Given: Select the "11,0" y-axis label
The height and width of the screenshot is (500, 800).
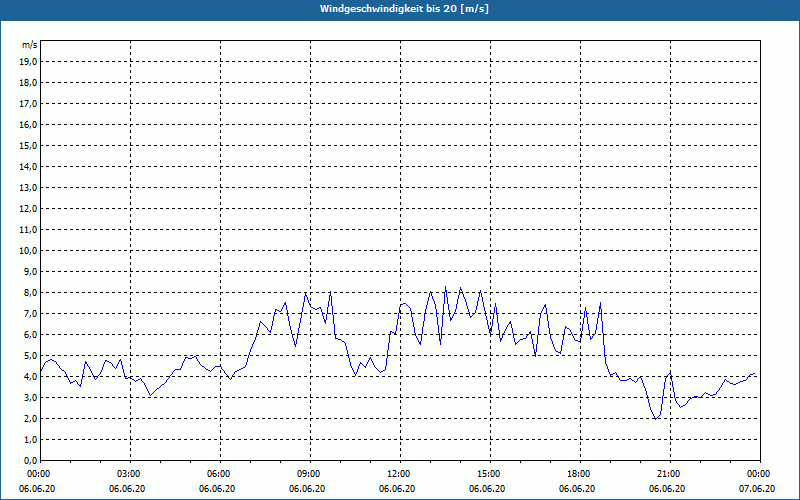Looking at the screenshot, I should click(28, 230).
